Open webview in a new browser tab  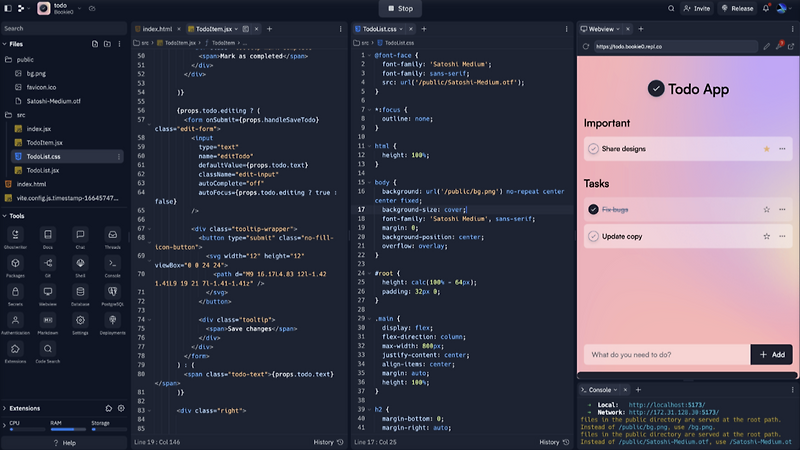(791, 46)
